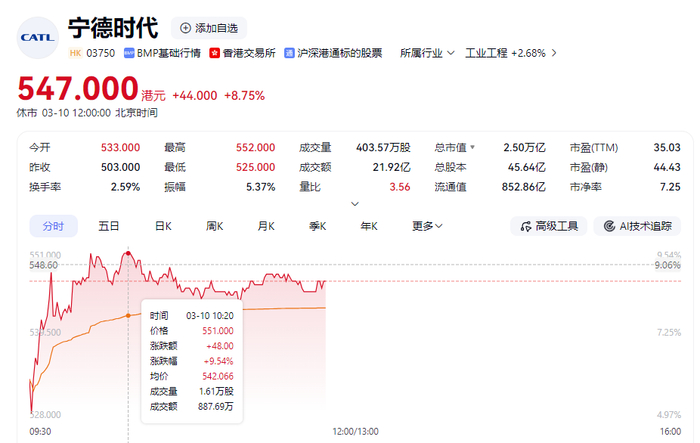Viewport: 700px width, 443px height.
Task: Click the 流通值 value 852.86亿
Action: 524,187
